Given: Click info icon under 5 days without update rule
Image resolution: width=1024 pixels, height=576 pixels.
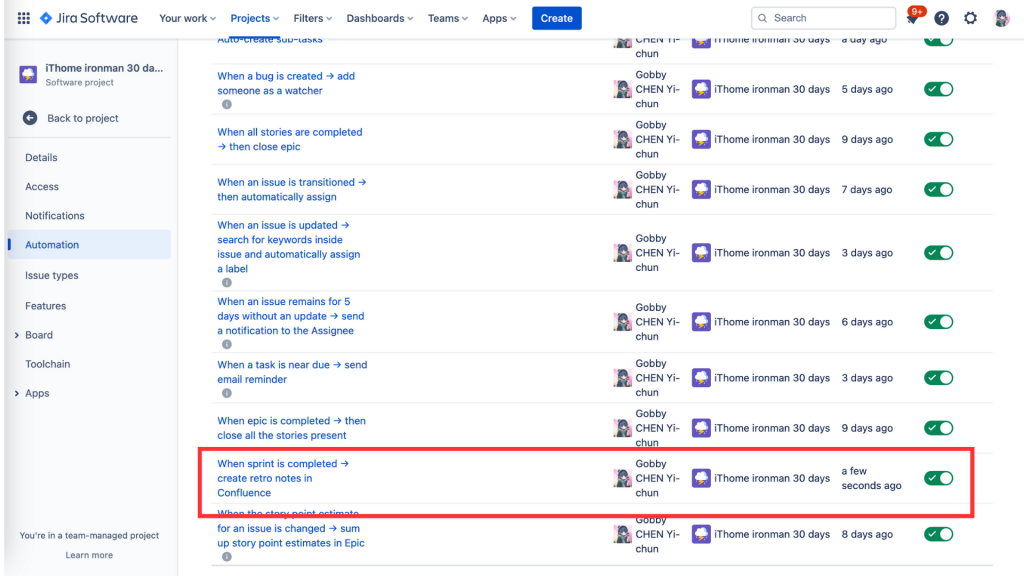Looking at the screenshot, I should point(227,344).
